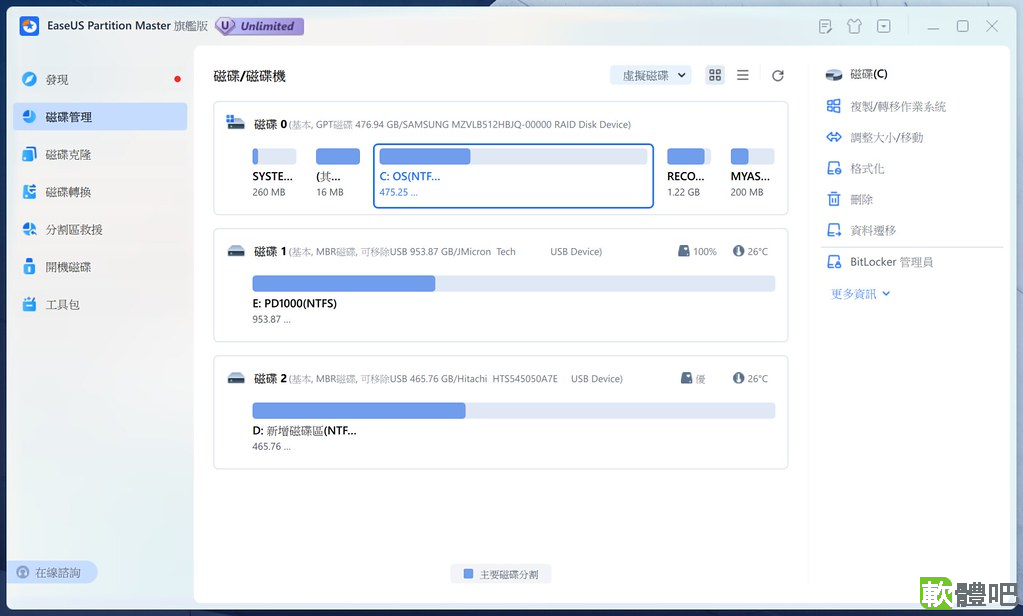Click the EaseUS Partition Master logo icon
Viewport: 1023px width, 616px height.
[29, 26]
